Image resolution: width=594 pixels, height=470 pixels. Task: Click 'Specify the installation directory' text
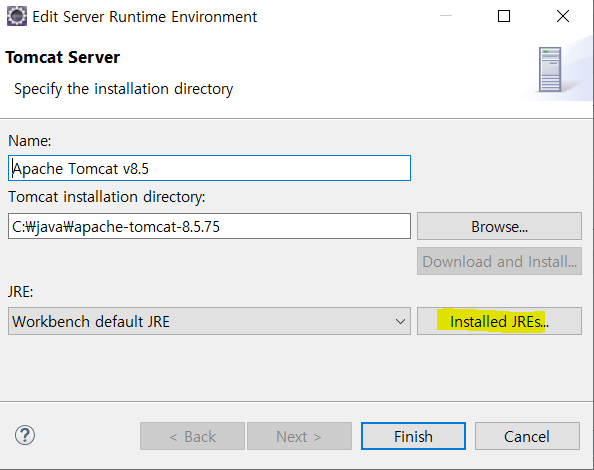pyautogui.click(x=123, y=89)
